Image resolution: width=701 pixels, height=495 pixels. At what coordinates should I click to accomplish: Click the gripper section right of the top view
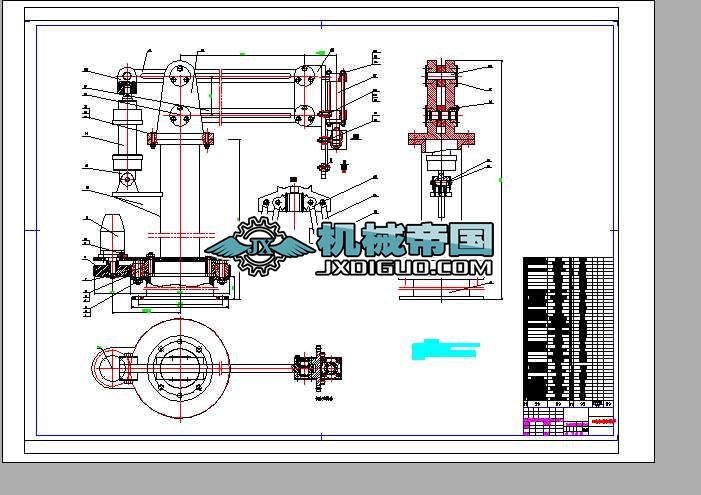318,367
